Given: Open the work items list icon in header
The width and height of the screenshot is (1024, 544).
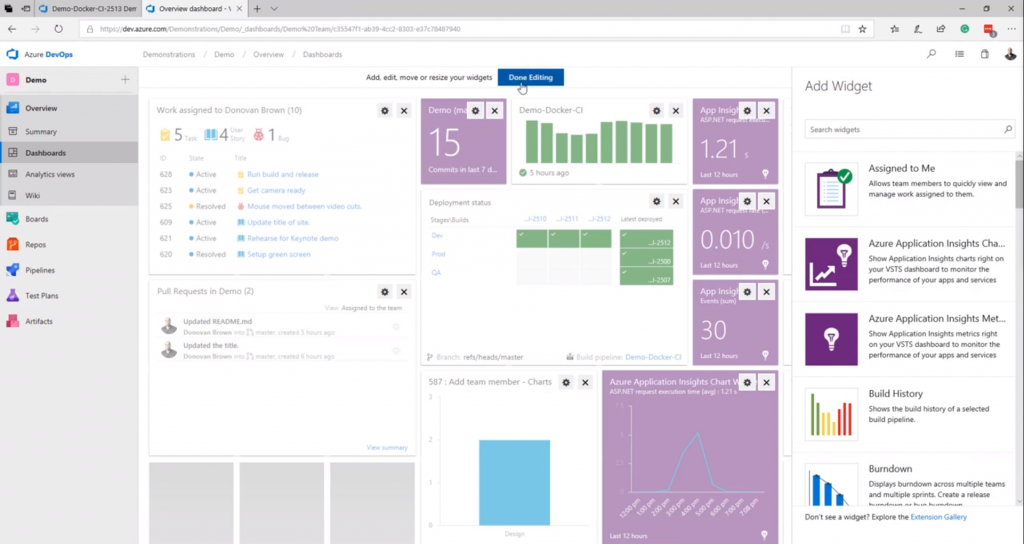Looking at the screenshot, I should [x=959, y=54].
